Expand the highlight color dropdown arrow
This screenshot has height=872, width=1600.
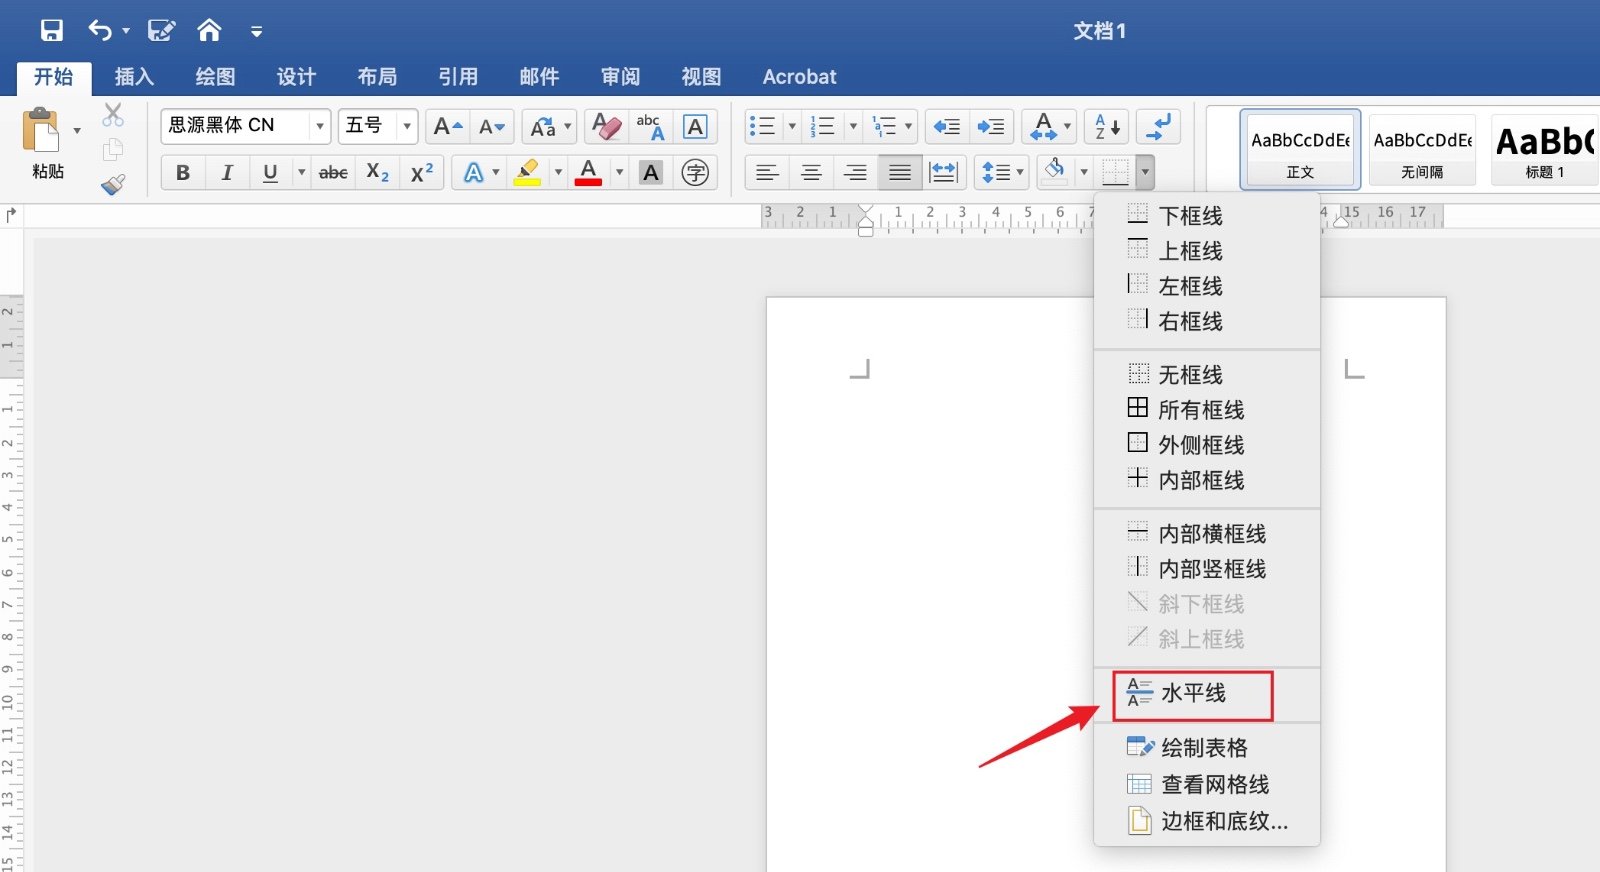(x=558, y=172)
